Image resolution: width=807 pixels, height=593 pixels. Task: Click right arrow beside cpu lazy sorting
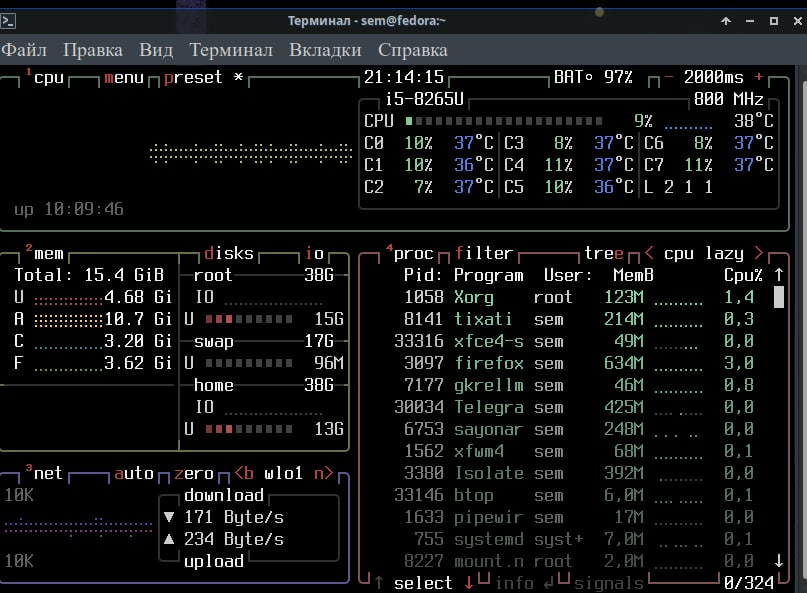coord(759,253)
